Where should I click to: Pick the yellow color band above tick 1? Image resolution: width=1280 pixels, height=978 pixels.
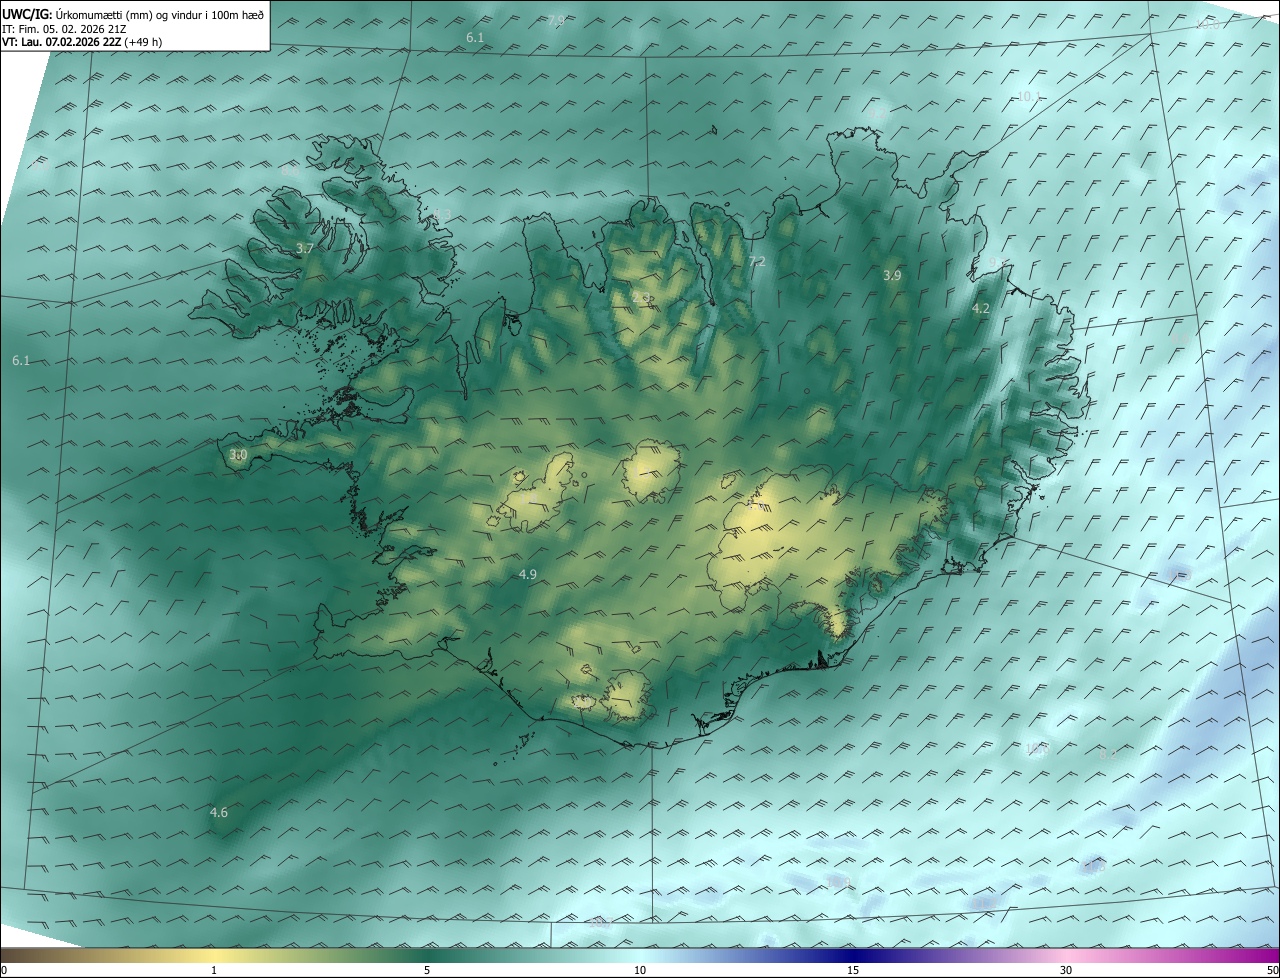(214, 955)
